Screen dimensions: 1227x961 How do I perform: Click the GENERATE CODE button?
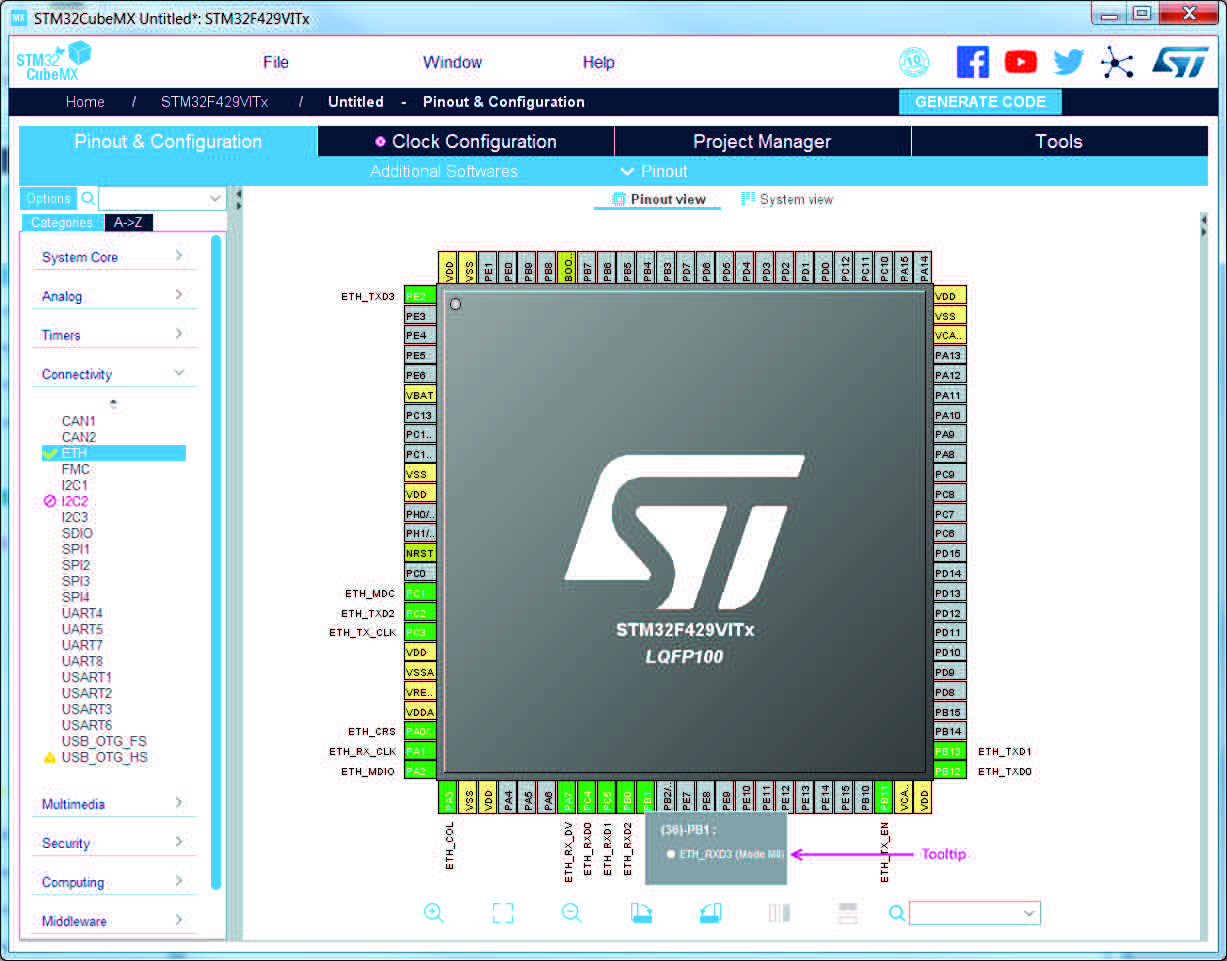pos(980,102)
